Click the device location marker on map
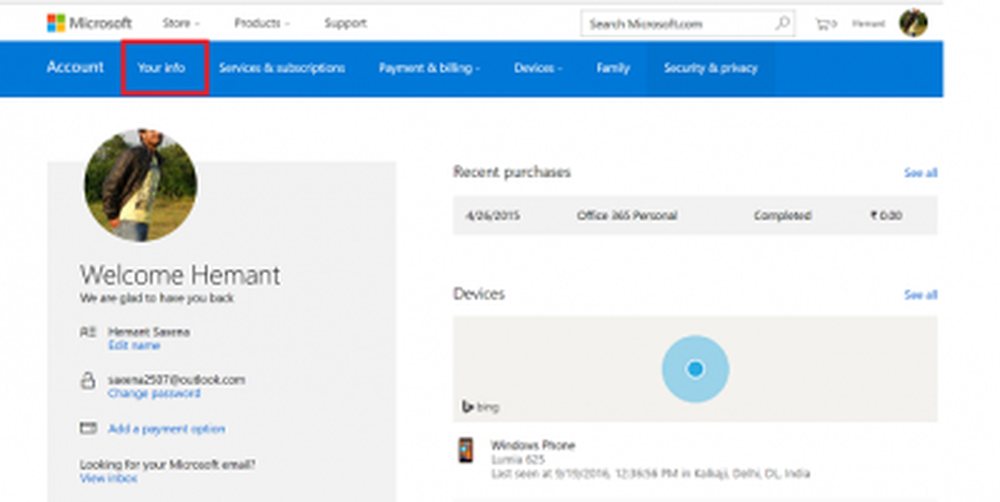 (x=695, y=369)
